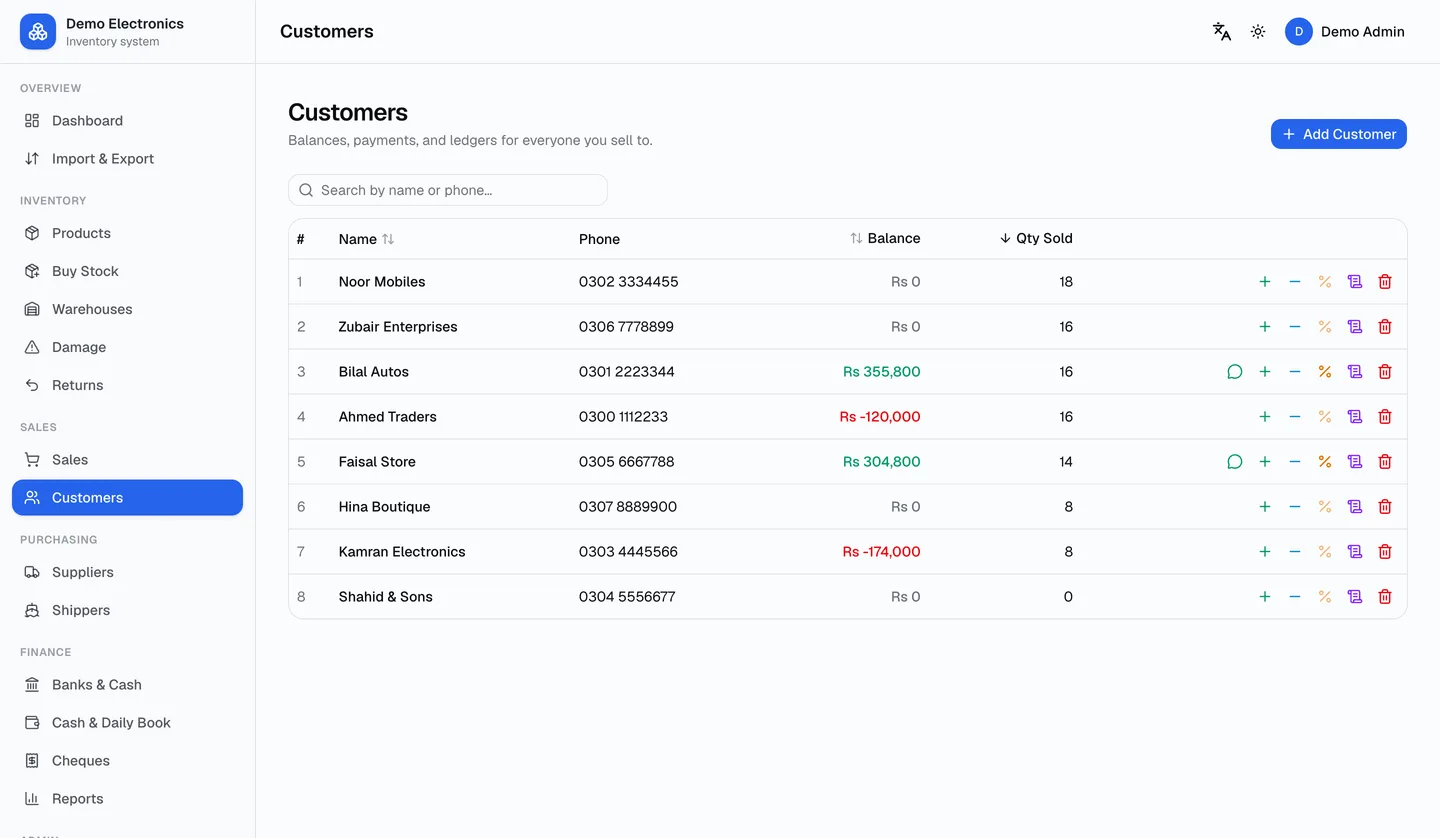Screen dimensions: 1440x838
Task: Navigate to Shippers
Action: click(x=127, y=610)
